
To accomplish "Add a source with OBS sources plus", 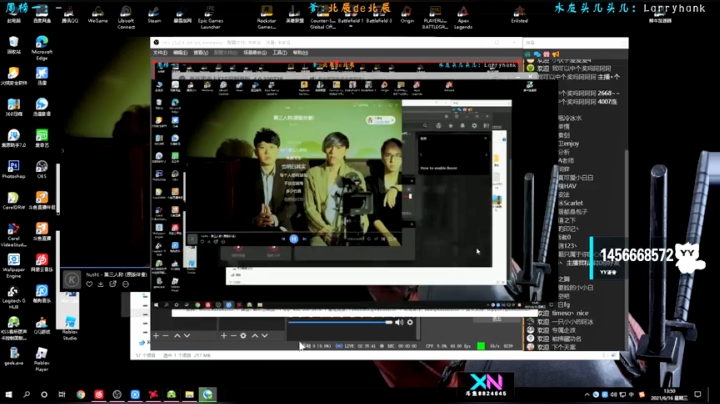I will pos(224,336).
